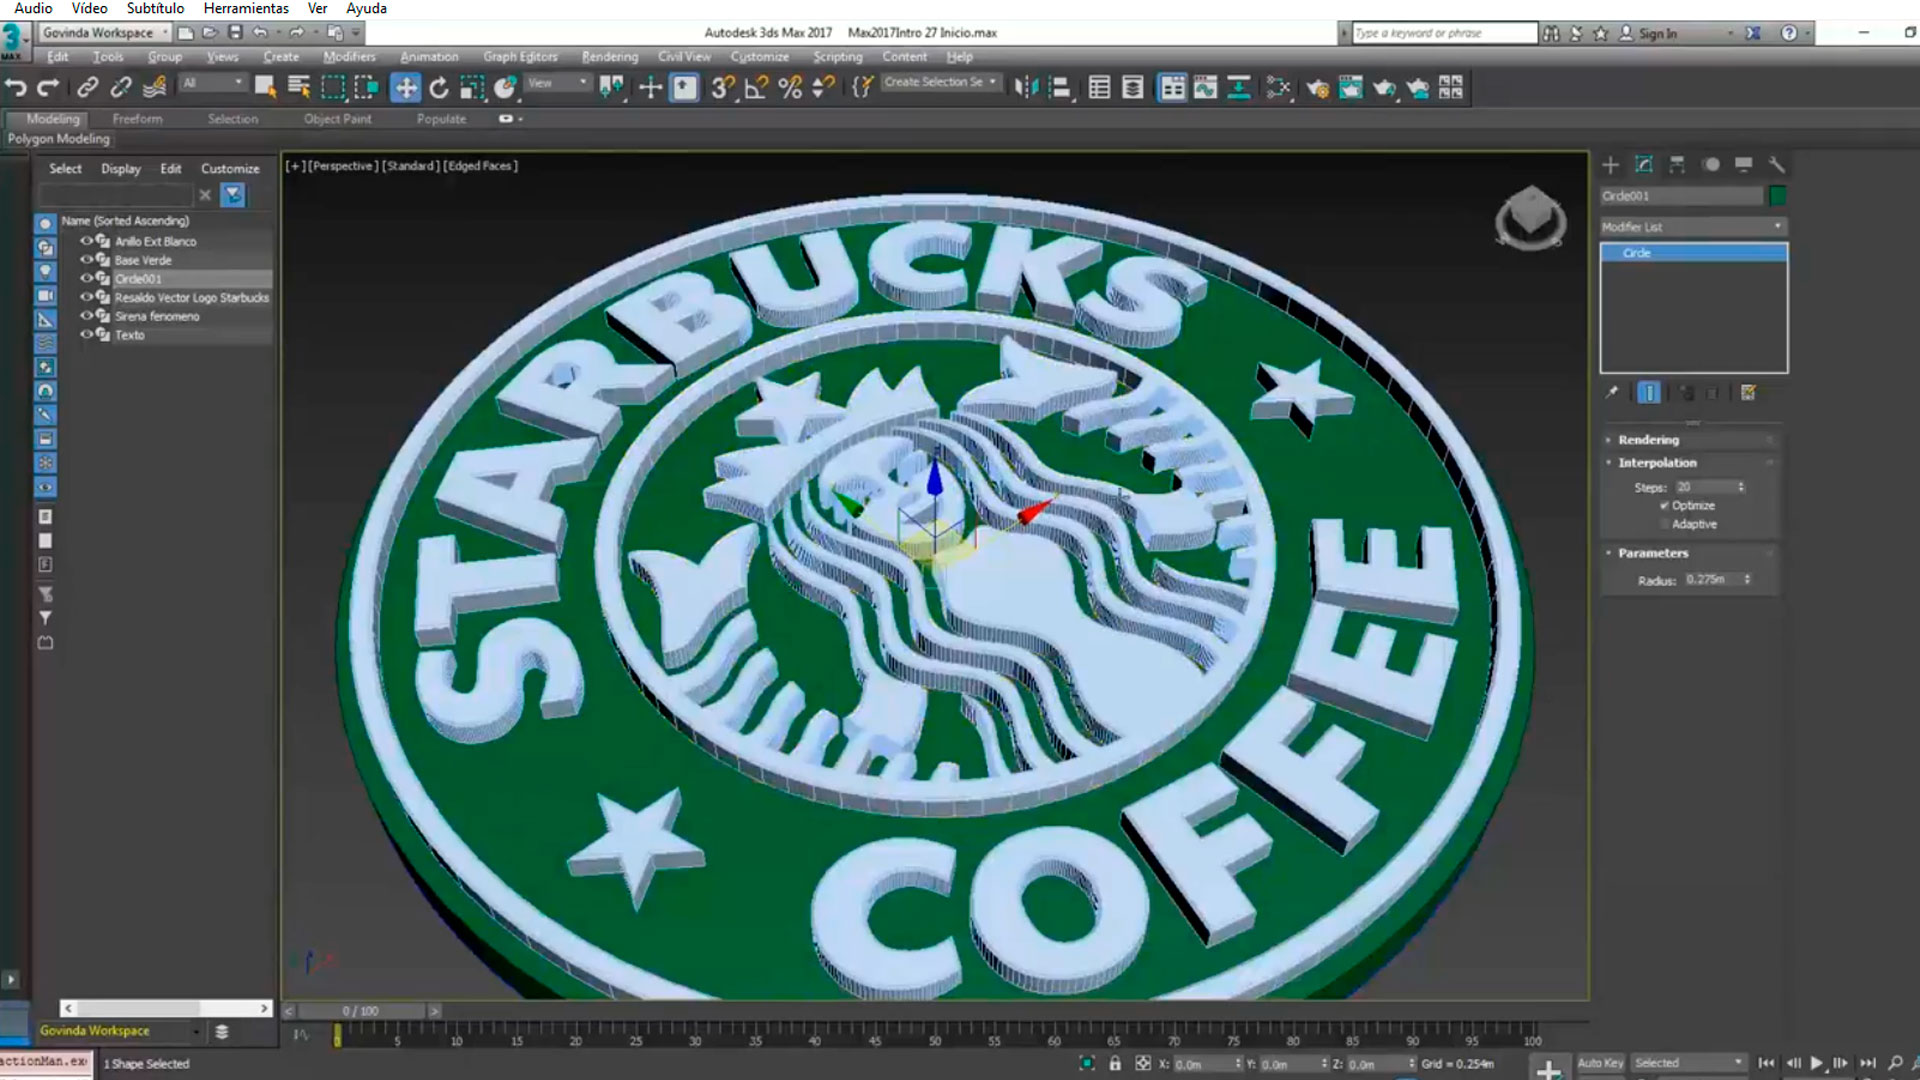Open the Perspective viewport label menu
The width and height of the screenshot is (1920, 1080).
(x=343, y=166)
